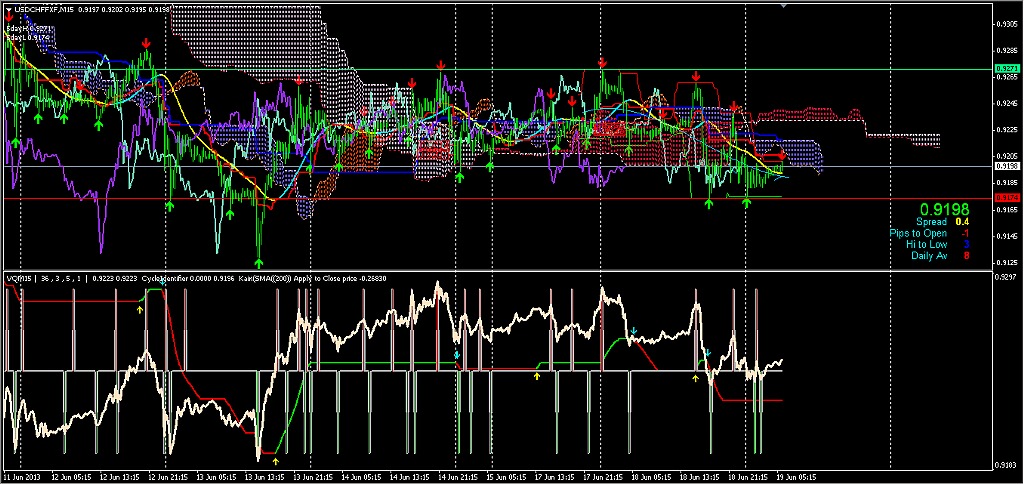Select the red down arrow in the chart's top-left corner
This screenshot has width=1024, height=484.
7,18
